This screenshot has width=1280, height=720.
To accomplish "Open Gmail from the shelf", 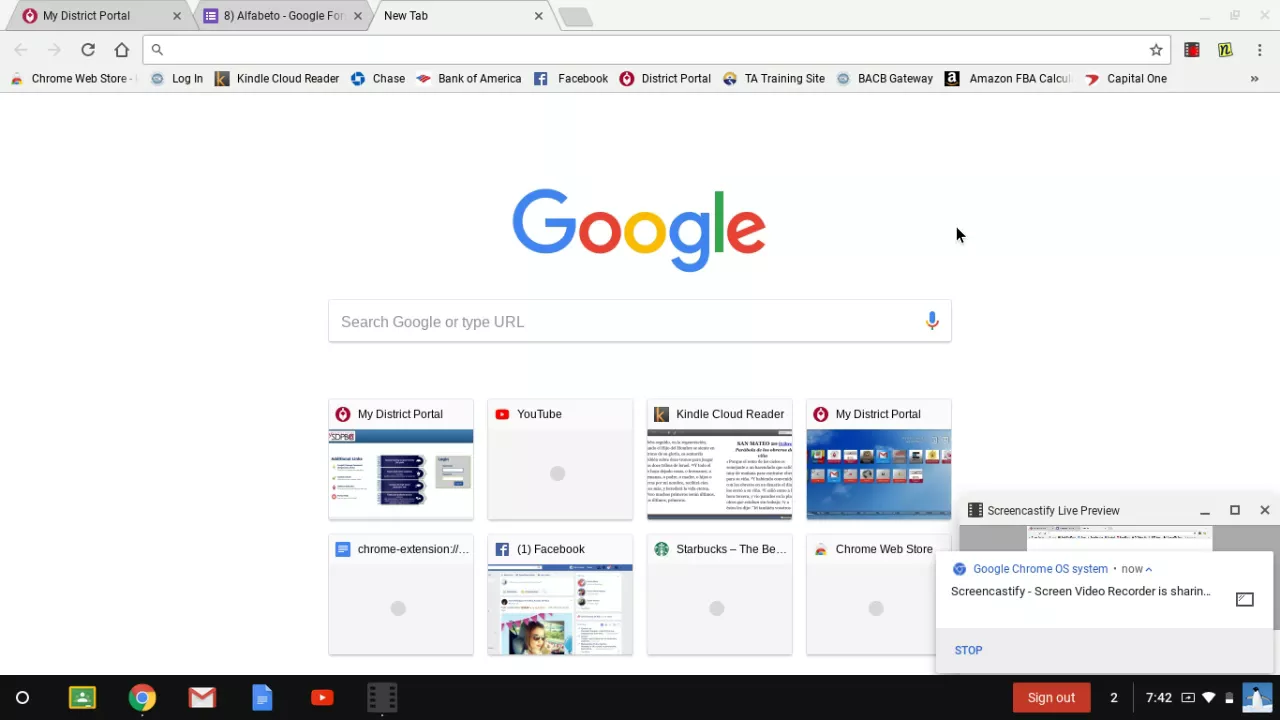I will click(202, 698).
